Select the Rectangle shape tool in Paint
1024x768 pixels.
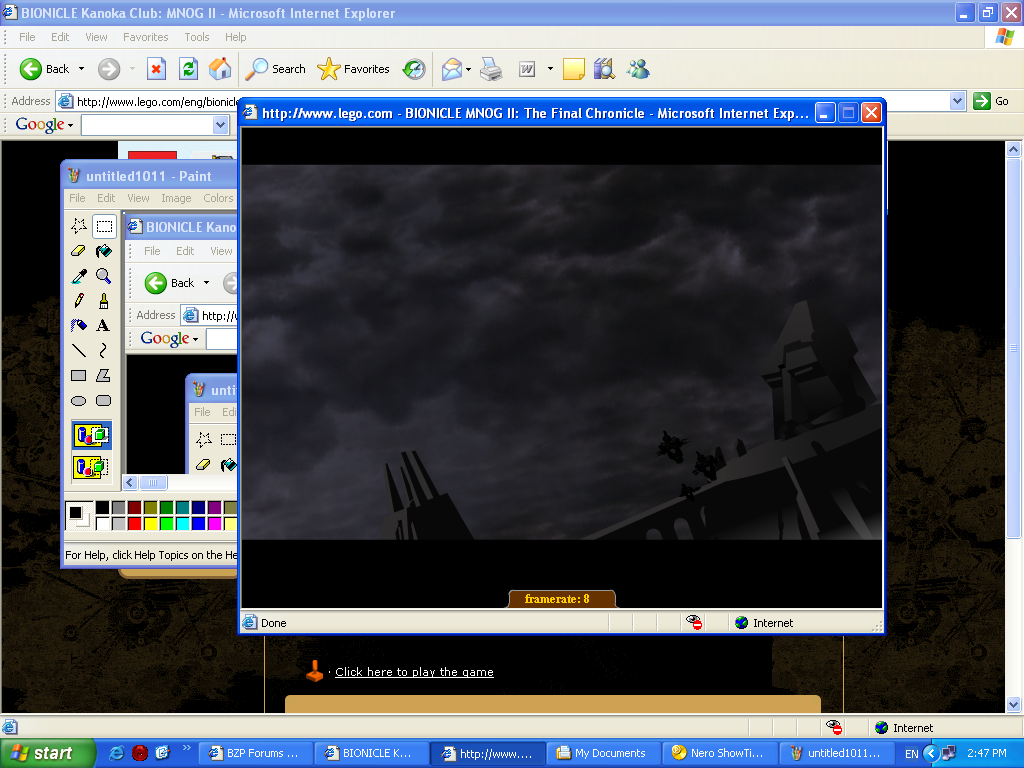(x=79, y=376)
